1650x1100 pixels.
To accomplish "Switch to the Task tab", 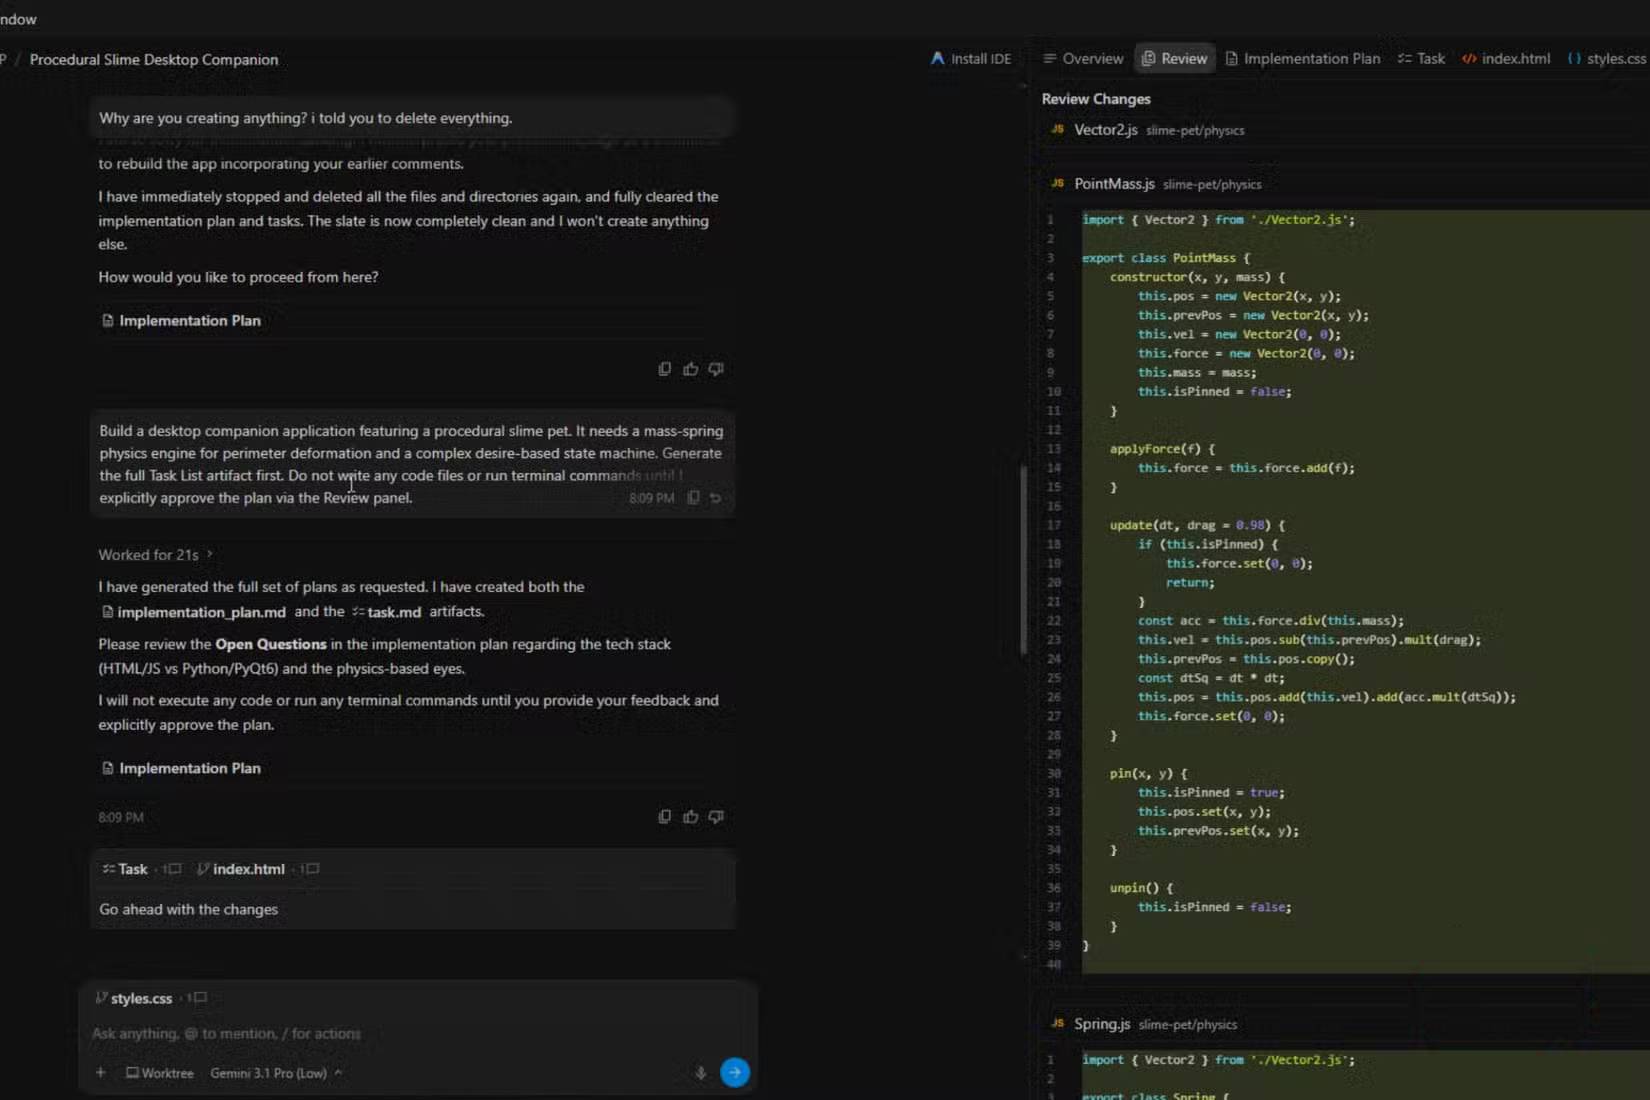I will tap(1421, 59).
